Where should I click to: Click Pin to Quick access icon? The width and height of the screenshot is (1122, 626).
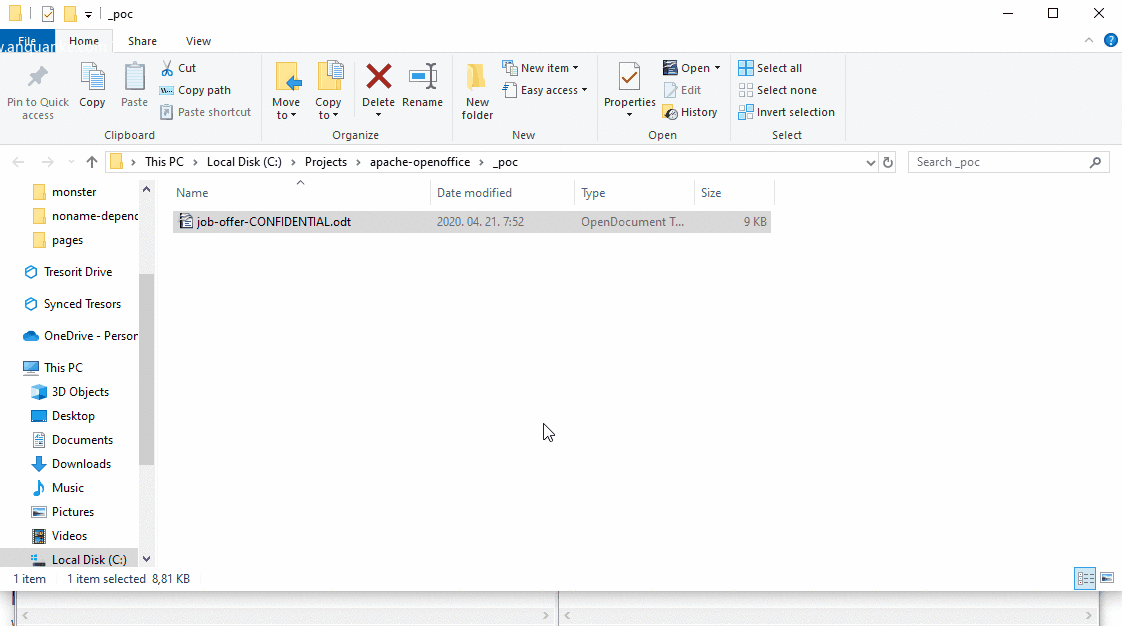[38, 92]
